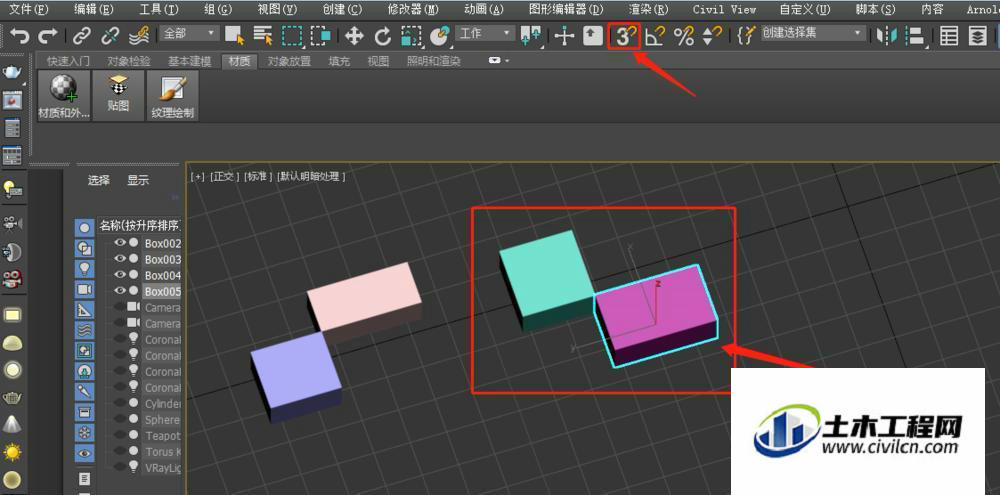Click the sun light icon in left sidebar
This screenshot has width=1000, height=495.
coord(12,452)
